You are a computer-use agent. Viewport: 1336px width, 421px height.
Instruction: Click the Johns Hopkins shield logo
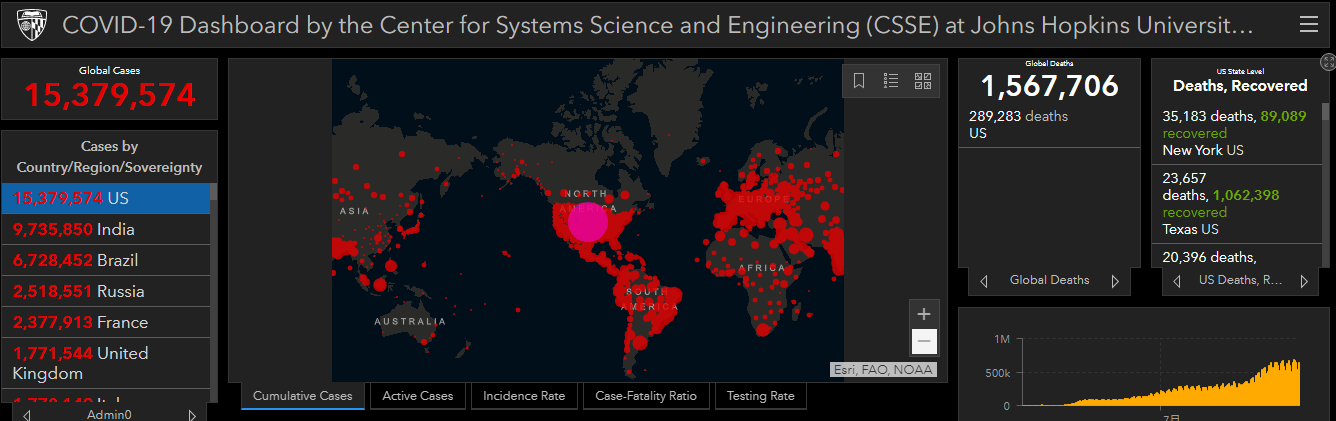33,25
